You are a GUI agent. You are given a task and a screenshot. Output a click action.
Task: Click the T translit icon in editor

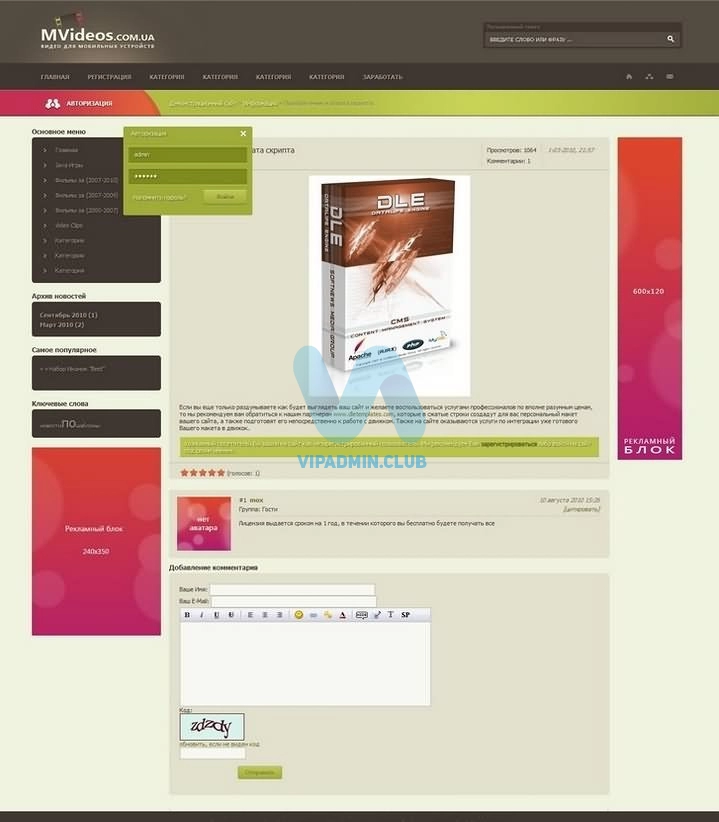point(390,614)
